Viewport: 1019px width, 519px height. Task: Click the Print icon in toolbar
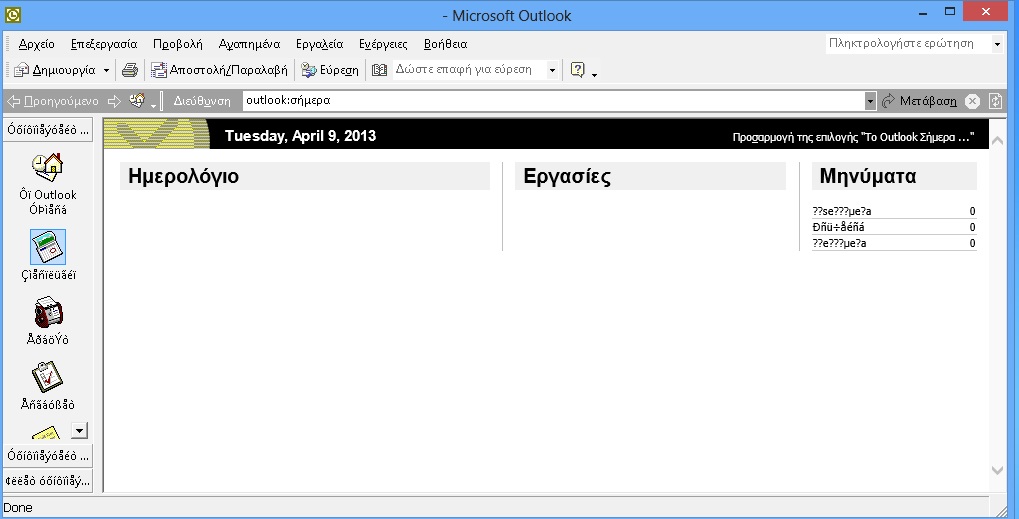coord(130,70)
